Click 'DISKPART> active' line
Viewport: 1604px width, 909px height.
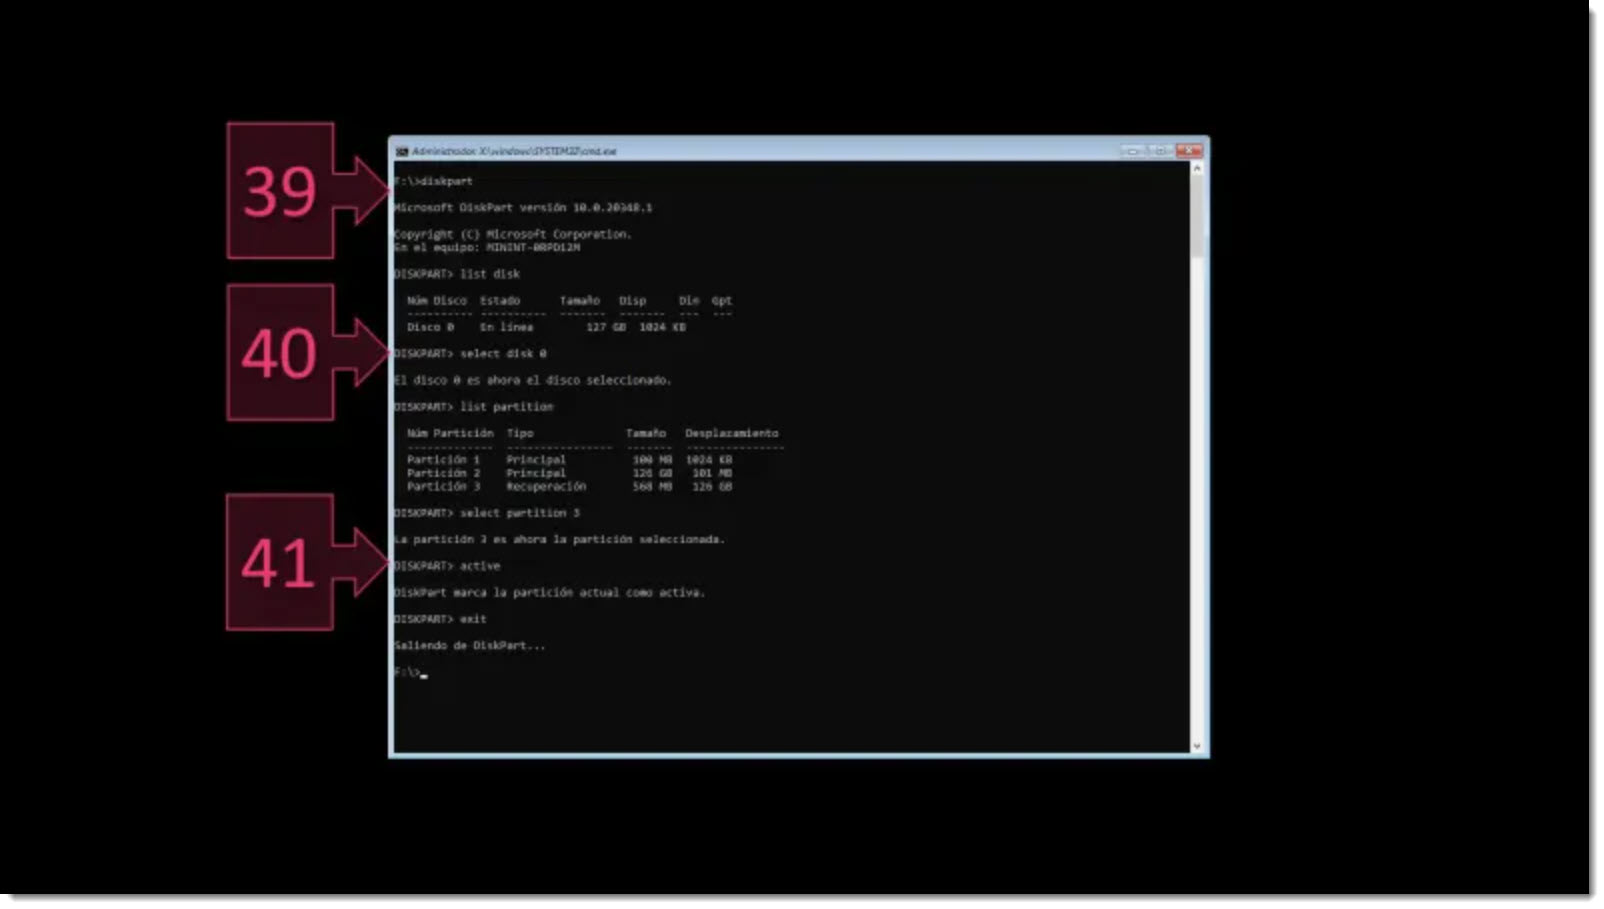[447, 566]
